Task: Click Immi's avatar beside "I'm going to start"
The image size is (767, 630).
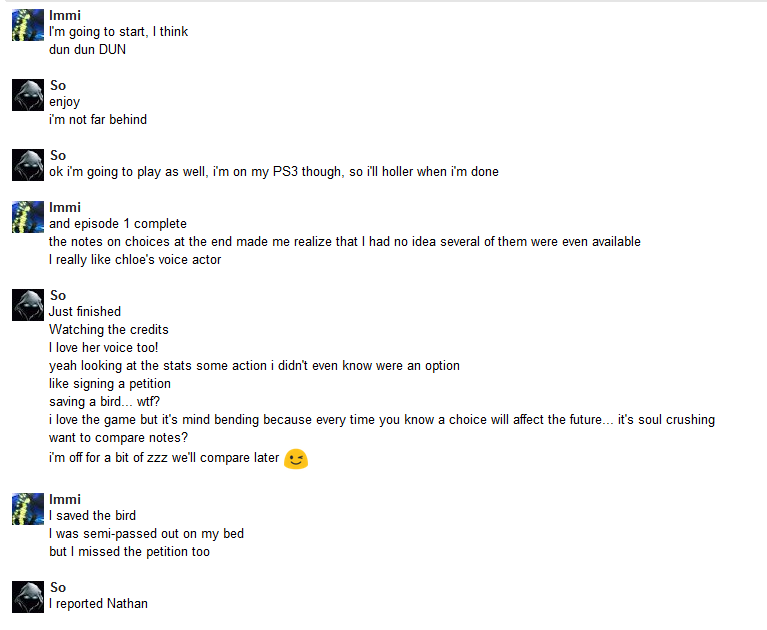Action: point(28,25)
